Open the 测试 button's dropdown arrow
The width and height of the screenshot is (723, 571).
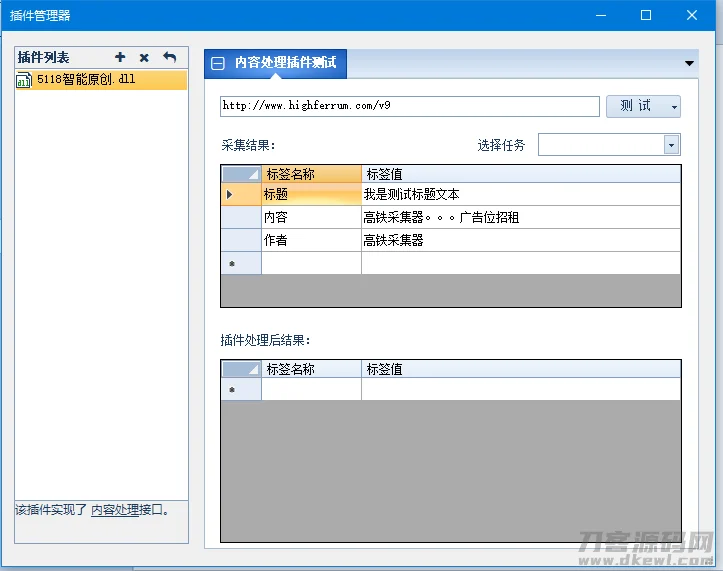(x=673, y=107)
